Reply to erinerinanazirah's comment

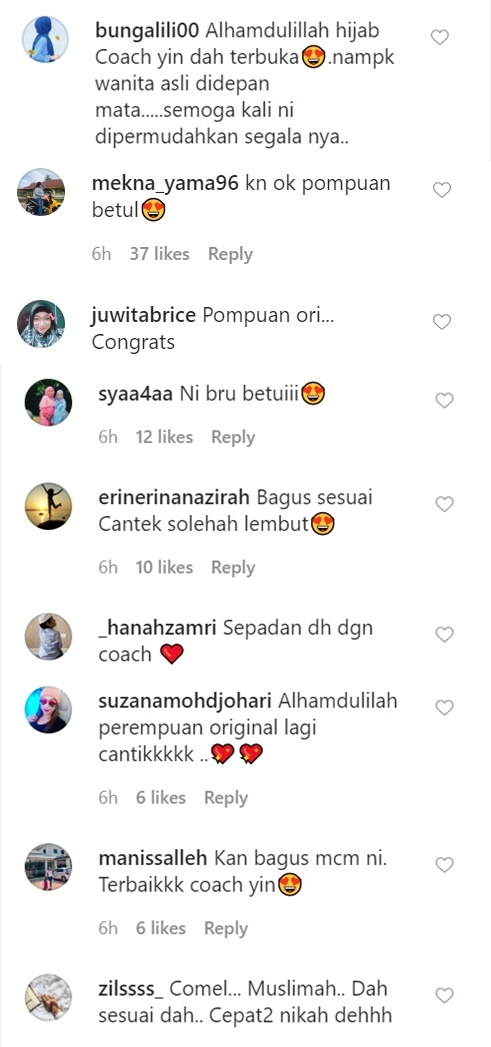point(233,568)
